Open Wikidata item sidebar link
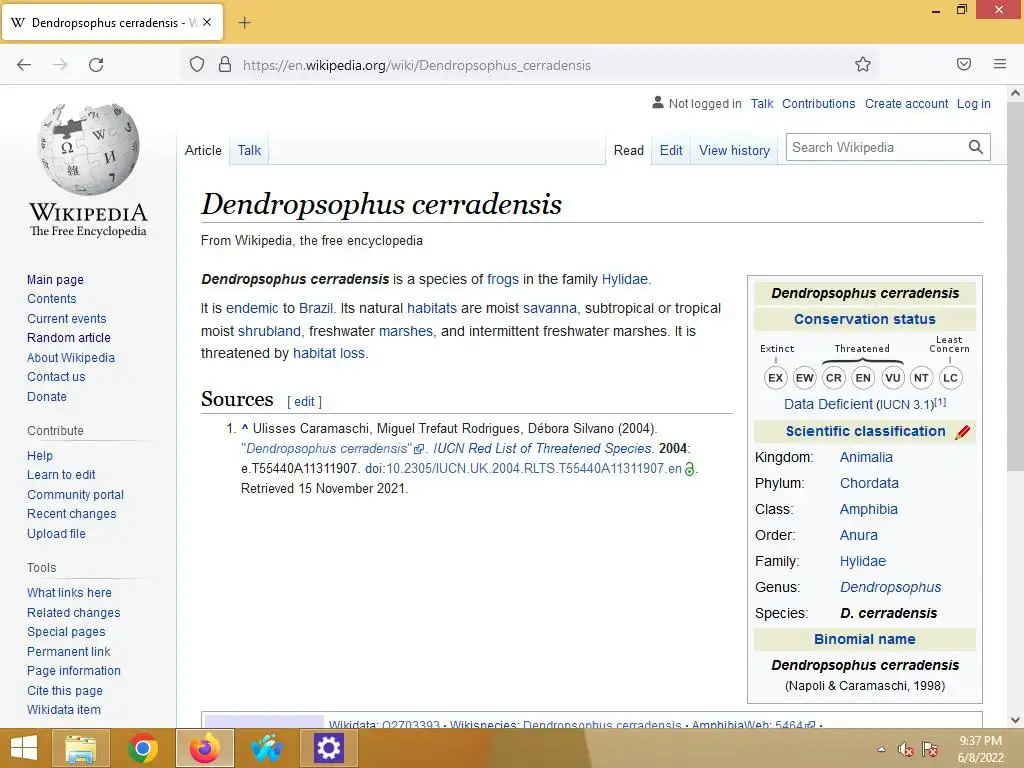The image size is (1024, 768). coord(64,710)
